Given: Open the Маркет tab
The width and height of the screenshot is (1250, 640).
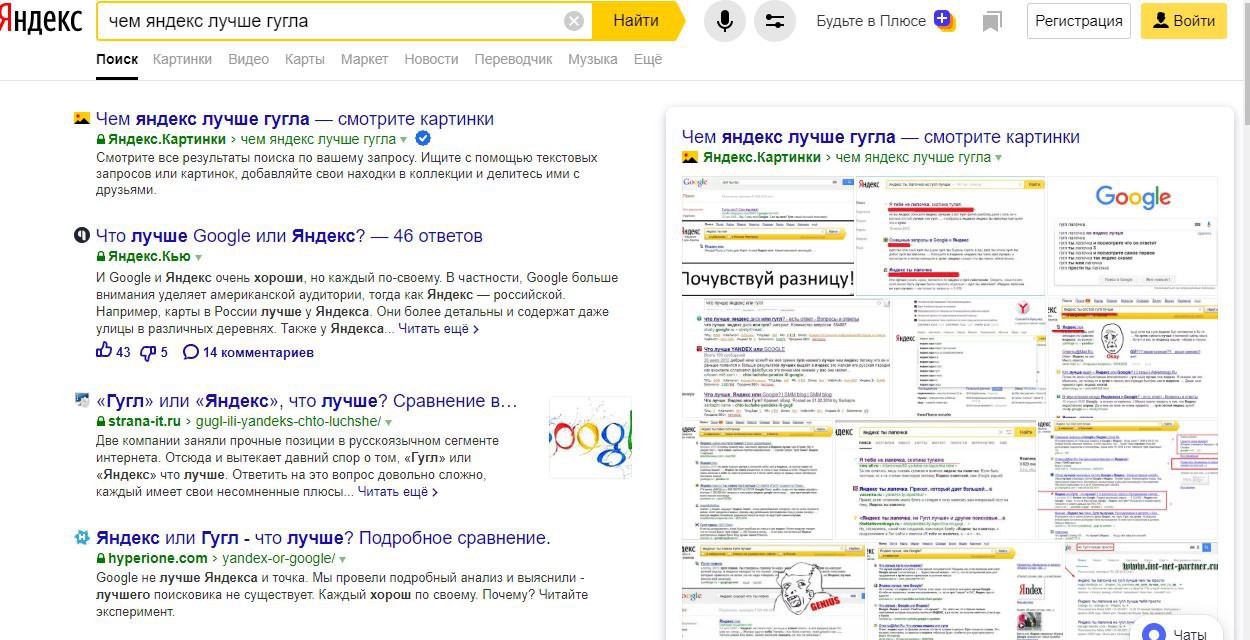Looking at the screenshot, I should pyautogui.click(x=364, y=59).
